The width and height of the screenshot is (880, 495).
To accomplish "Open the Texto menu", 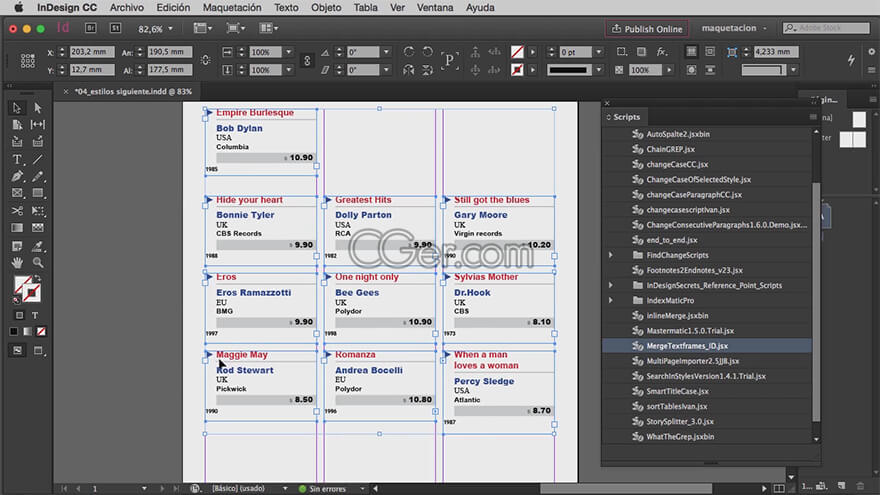I will (x=286, y=8).
